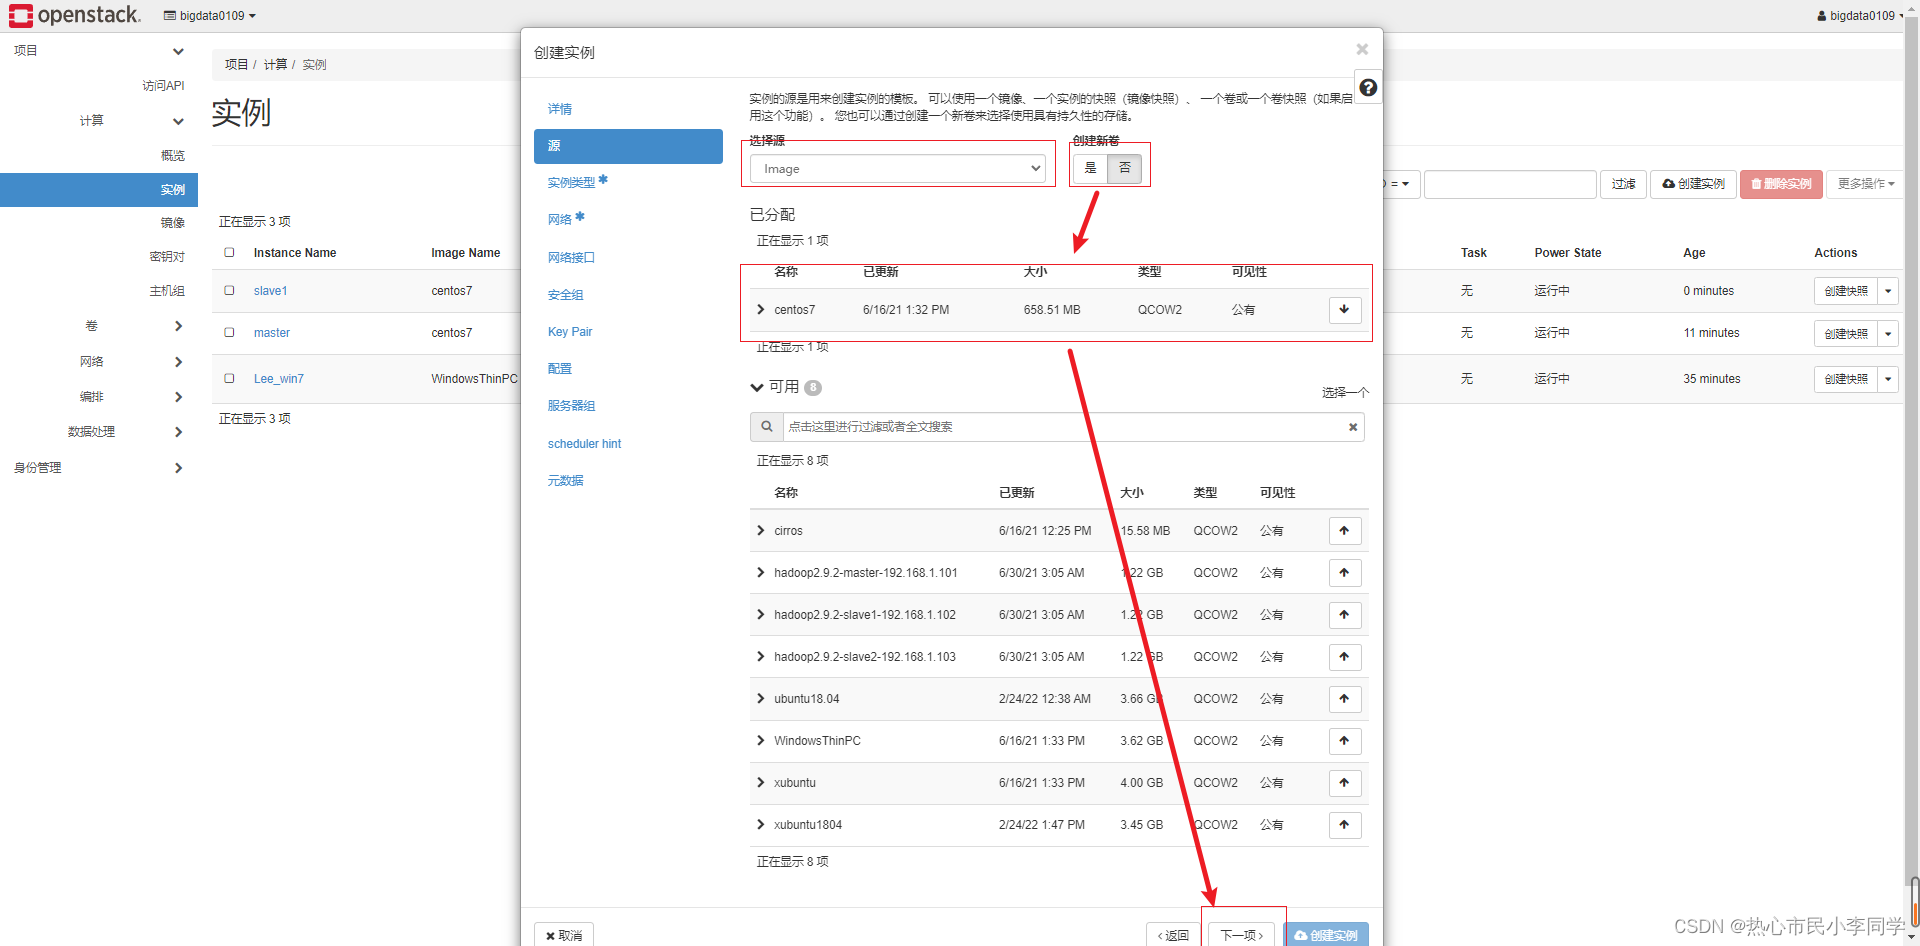Click the 过滤 filter button
Image resolution: width=1920 pixels, height=946 pixels.
pyautogui.click(x=1623, y=184)
